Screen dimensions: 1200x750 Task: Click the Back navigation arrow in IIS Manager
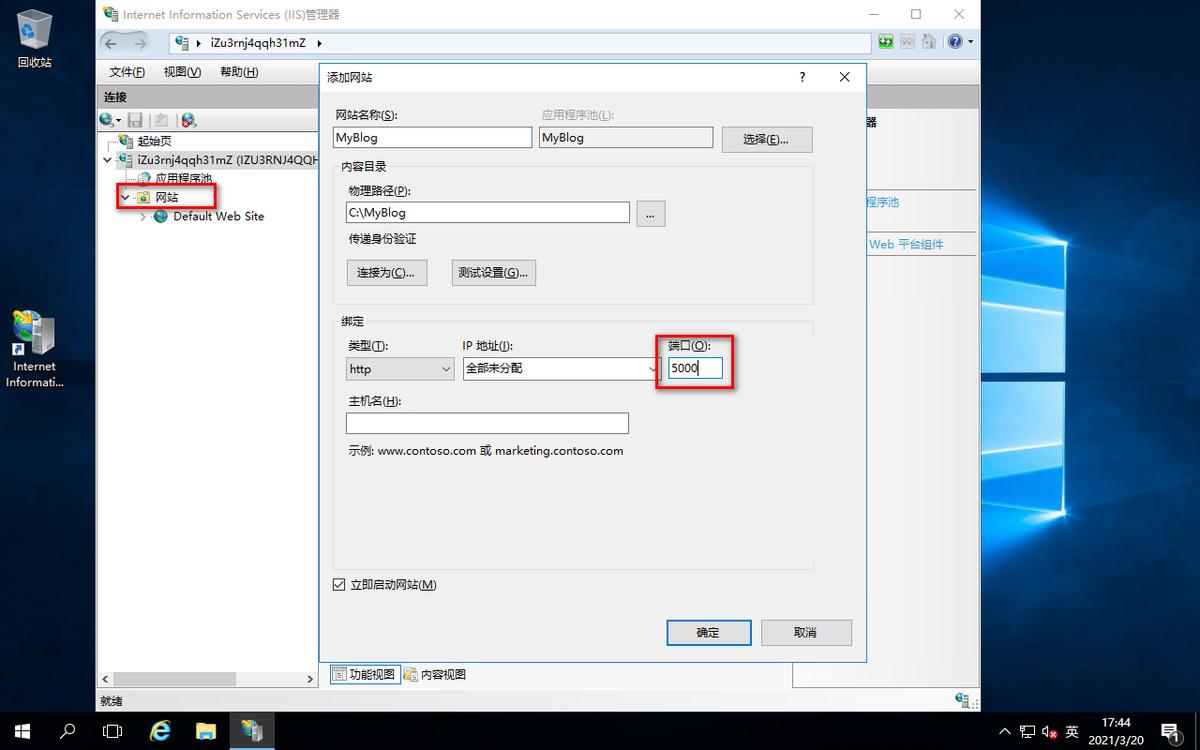coord(111,43)
